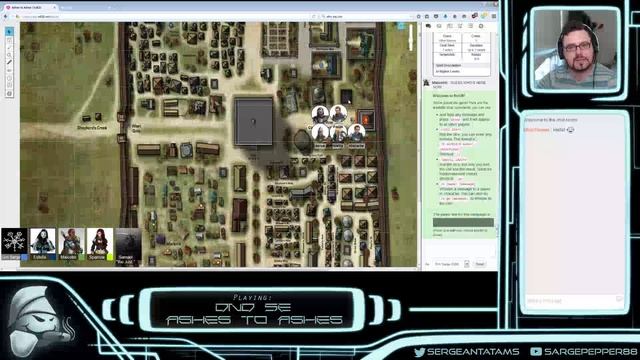Click the cyan page toolbar toggle above zoom slider
This screenshot has width=640, height=360.
(x=400, y=26)
